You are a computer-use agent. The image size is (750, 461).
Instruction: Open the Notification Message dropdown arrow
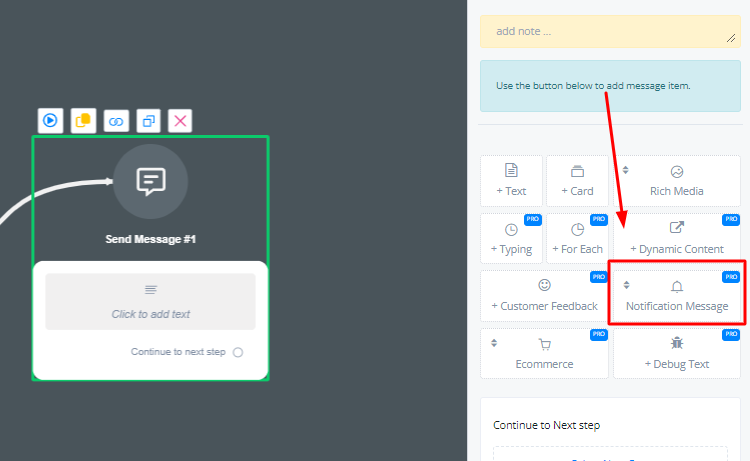[626, 285]
